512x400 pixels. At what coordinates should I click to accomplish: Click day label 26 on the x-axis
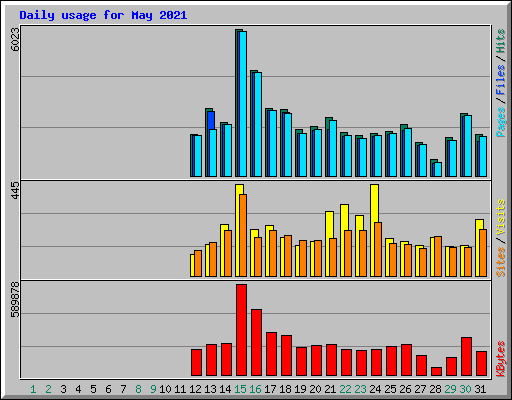point(405,389)
